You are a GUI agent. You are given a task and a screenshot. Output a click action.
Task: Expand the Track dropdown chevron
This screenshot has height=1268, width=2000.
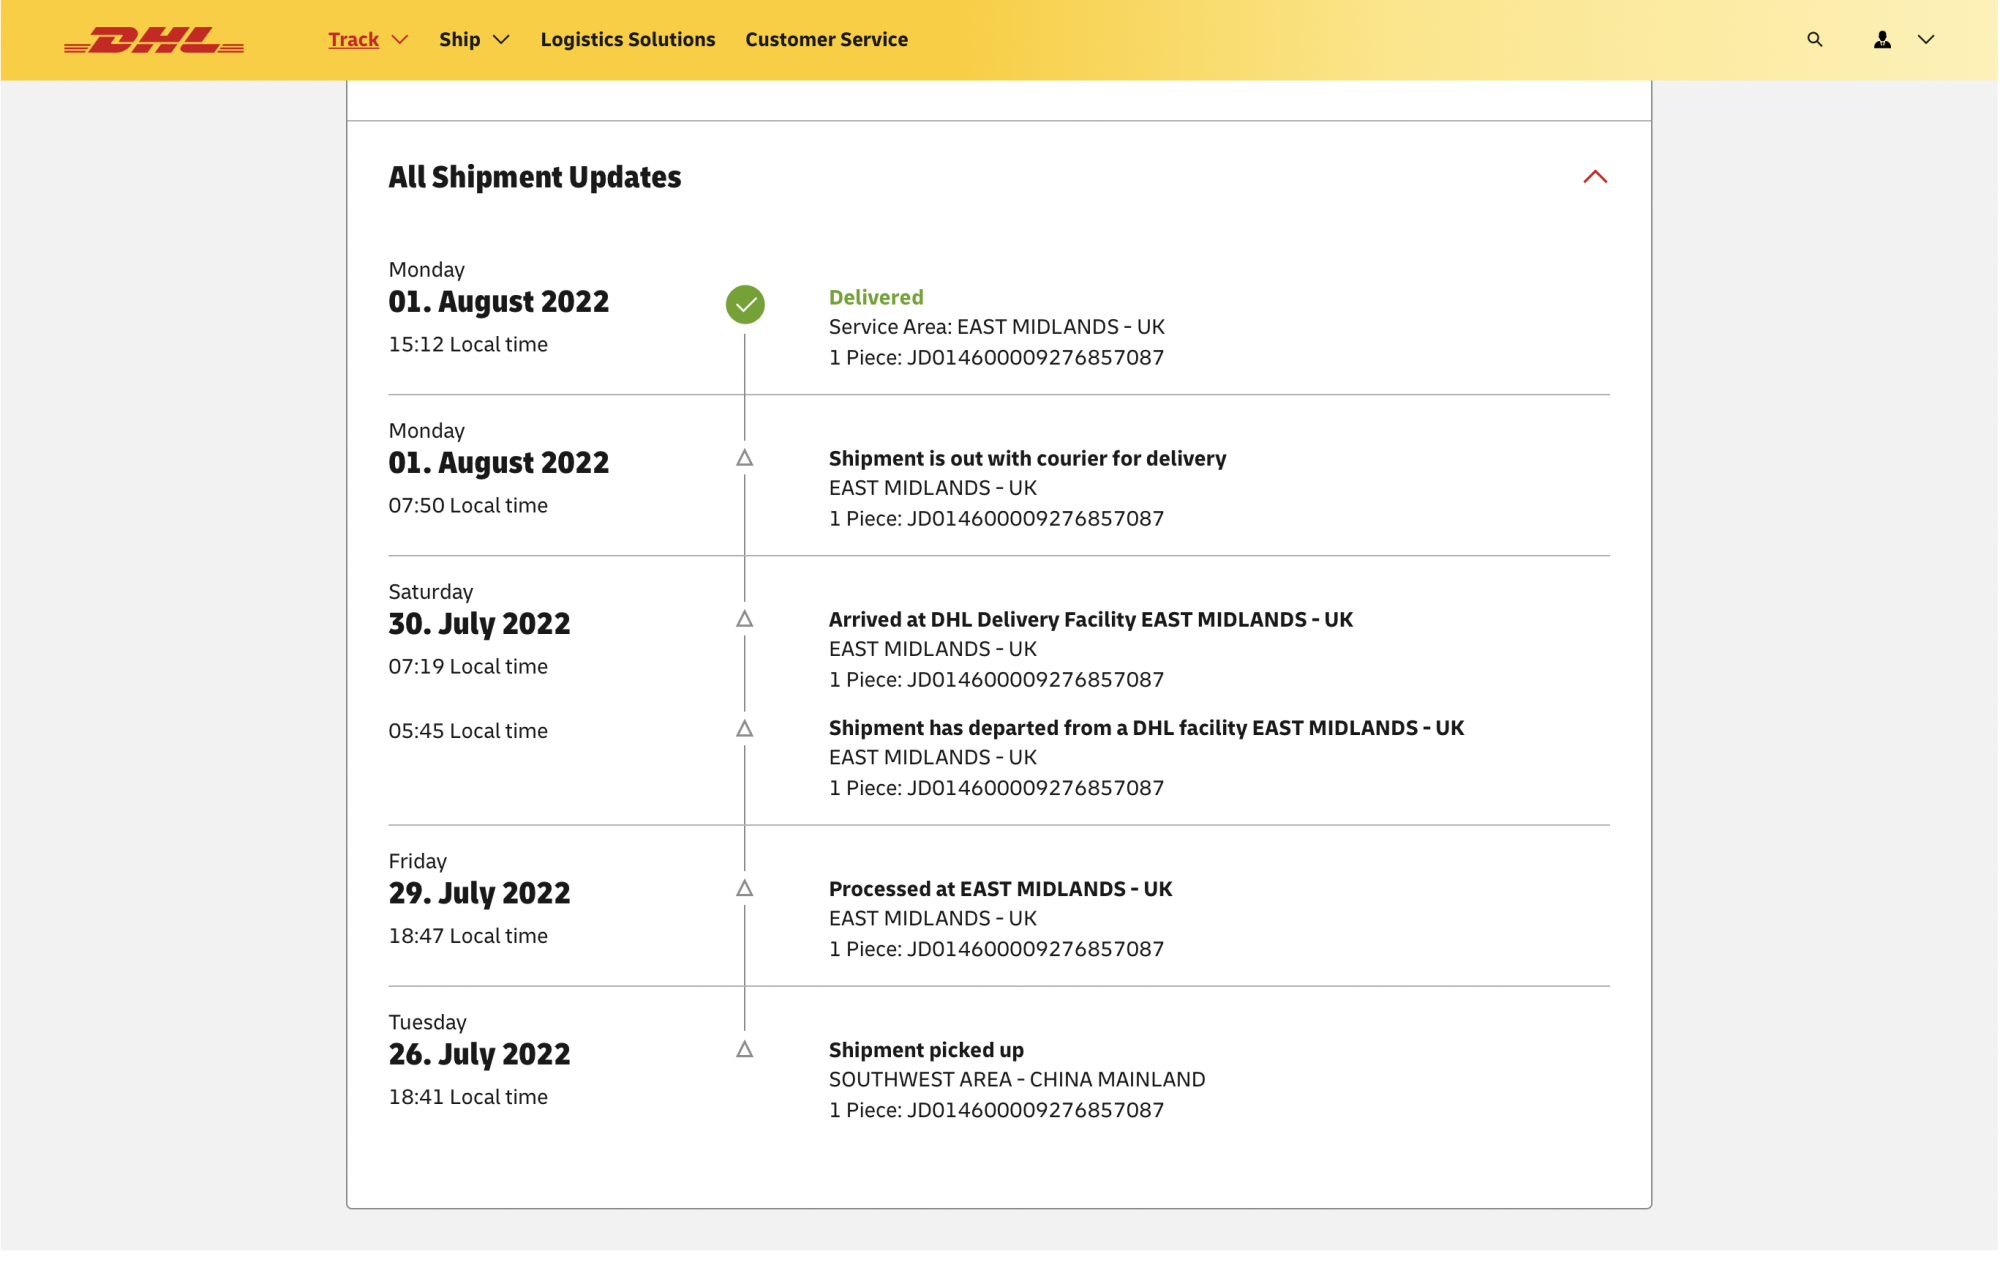(400, 40)
